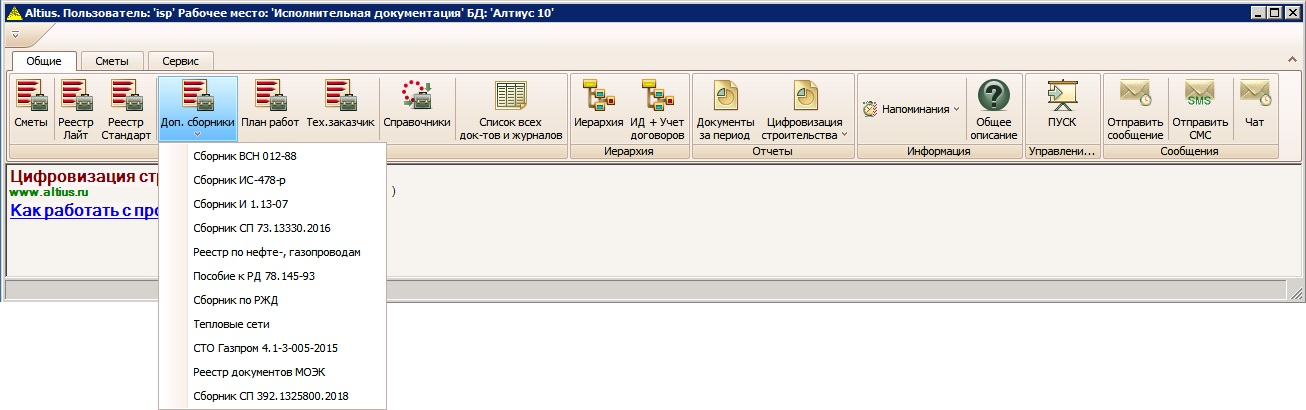Switch to the Сервис ribbon tab

click(x=180, y=61)
